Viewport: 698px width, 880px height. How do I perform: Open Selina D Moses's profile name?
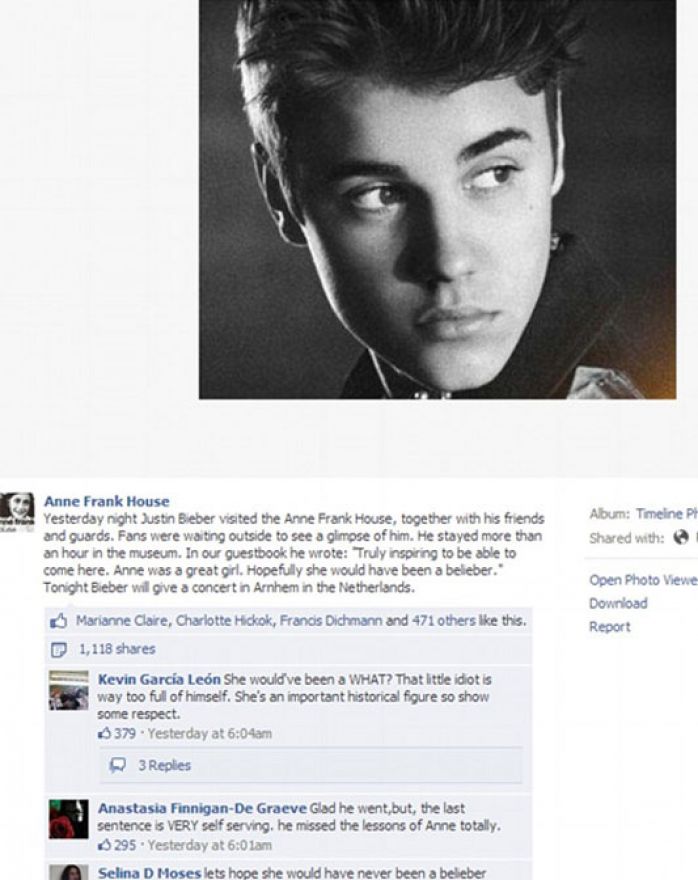pyautogui.click(x=149, y=873)
